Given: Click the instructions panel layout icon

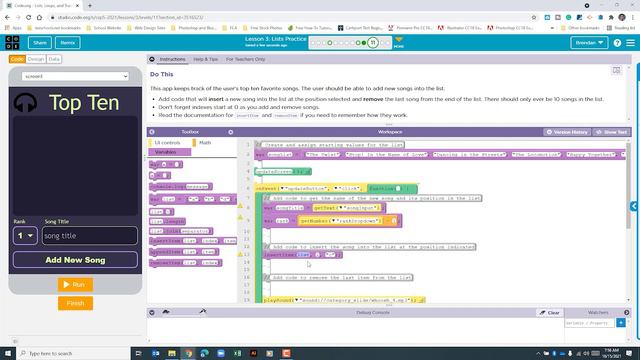Looking at the screenshot, I should click(x=616, y=70).
